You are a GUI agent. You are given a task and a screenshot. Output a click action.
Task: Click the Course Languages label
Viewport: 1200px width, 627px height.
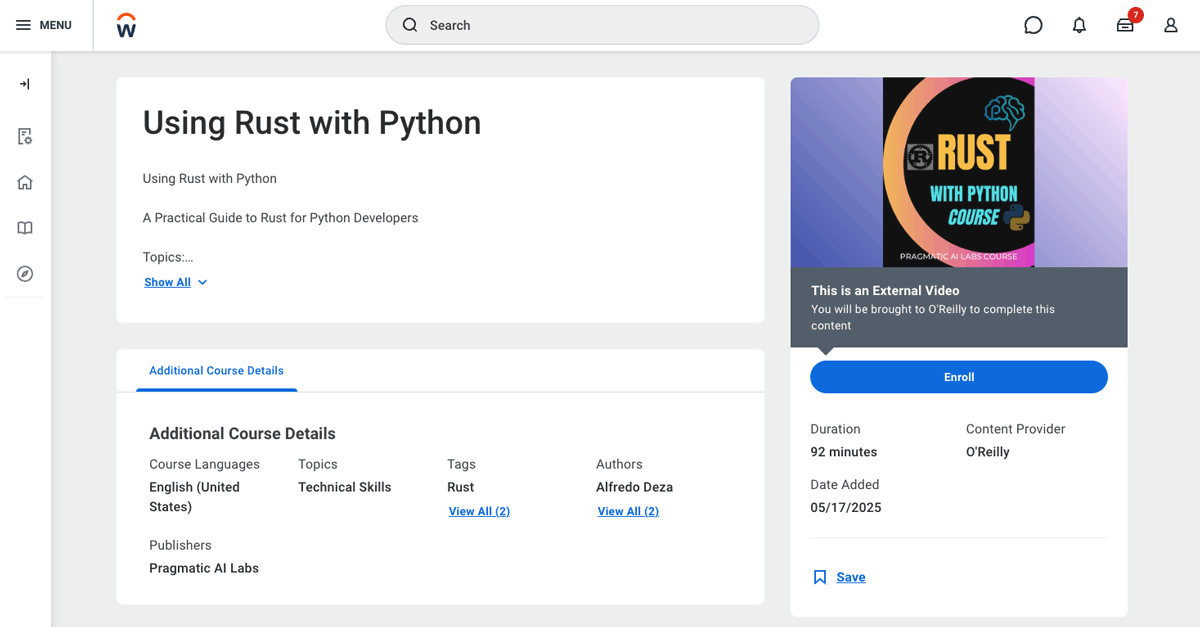click(204, 464)
